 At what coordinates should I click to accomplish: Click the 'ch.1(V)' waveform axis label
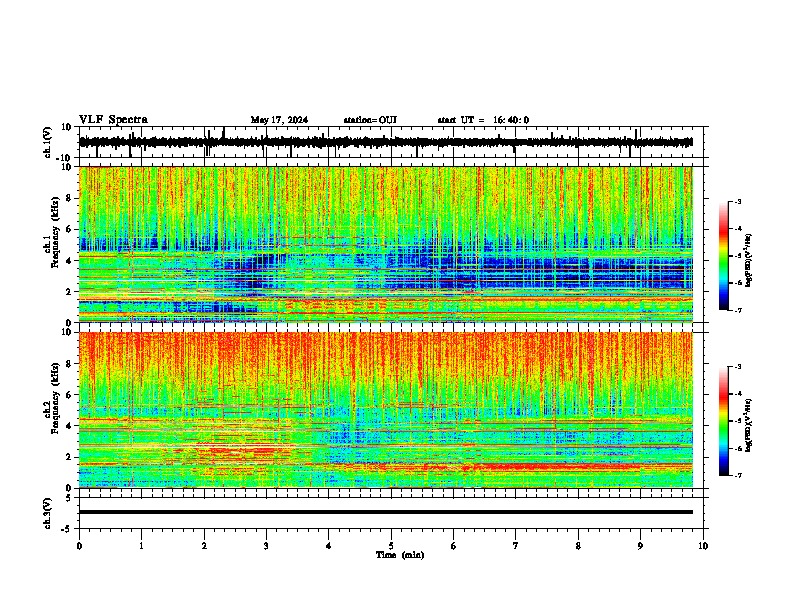tap(47, 142)
